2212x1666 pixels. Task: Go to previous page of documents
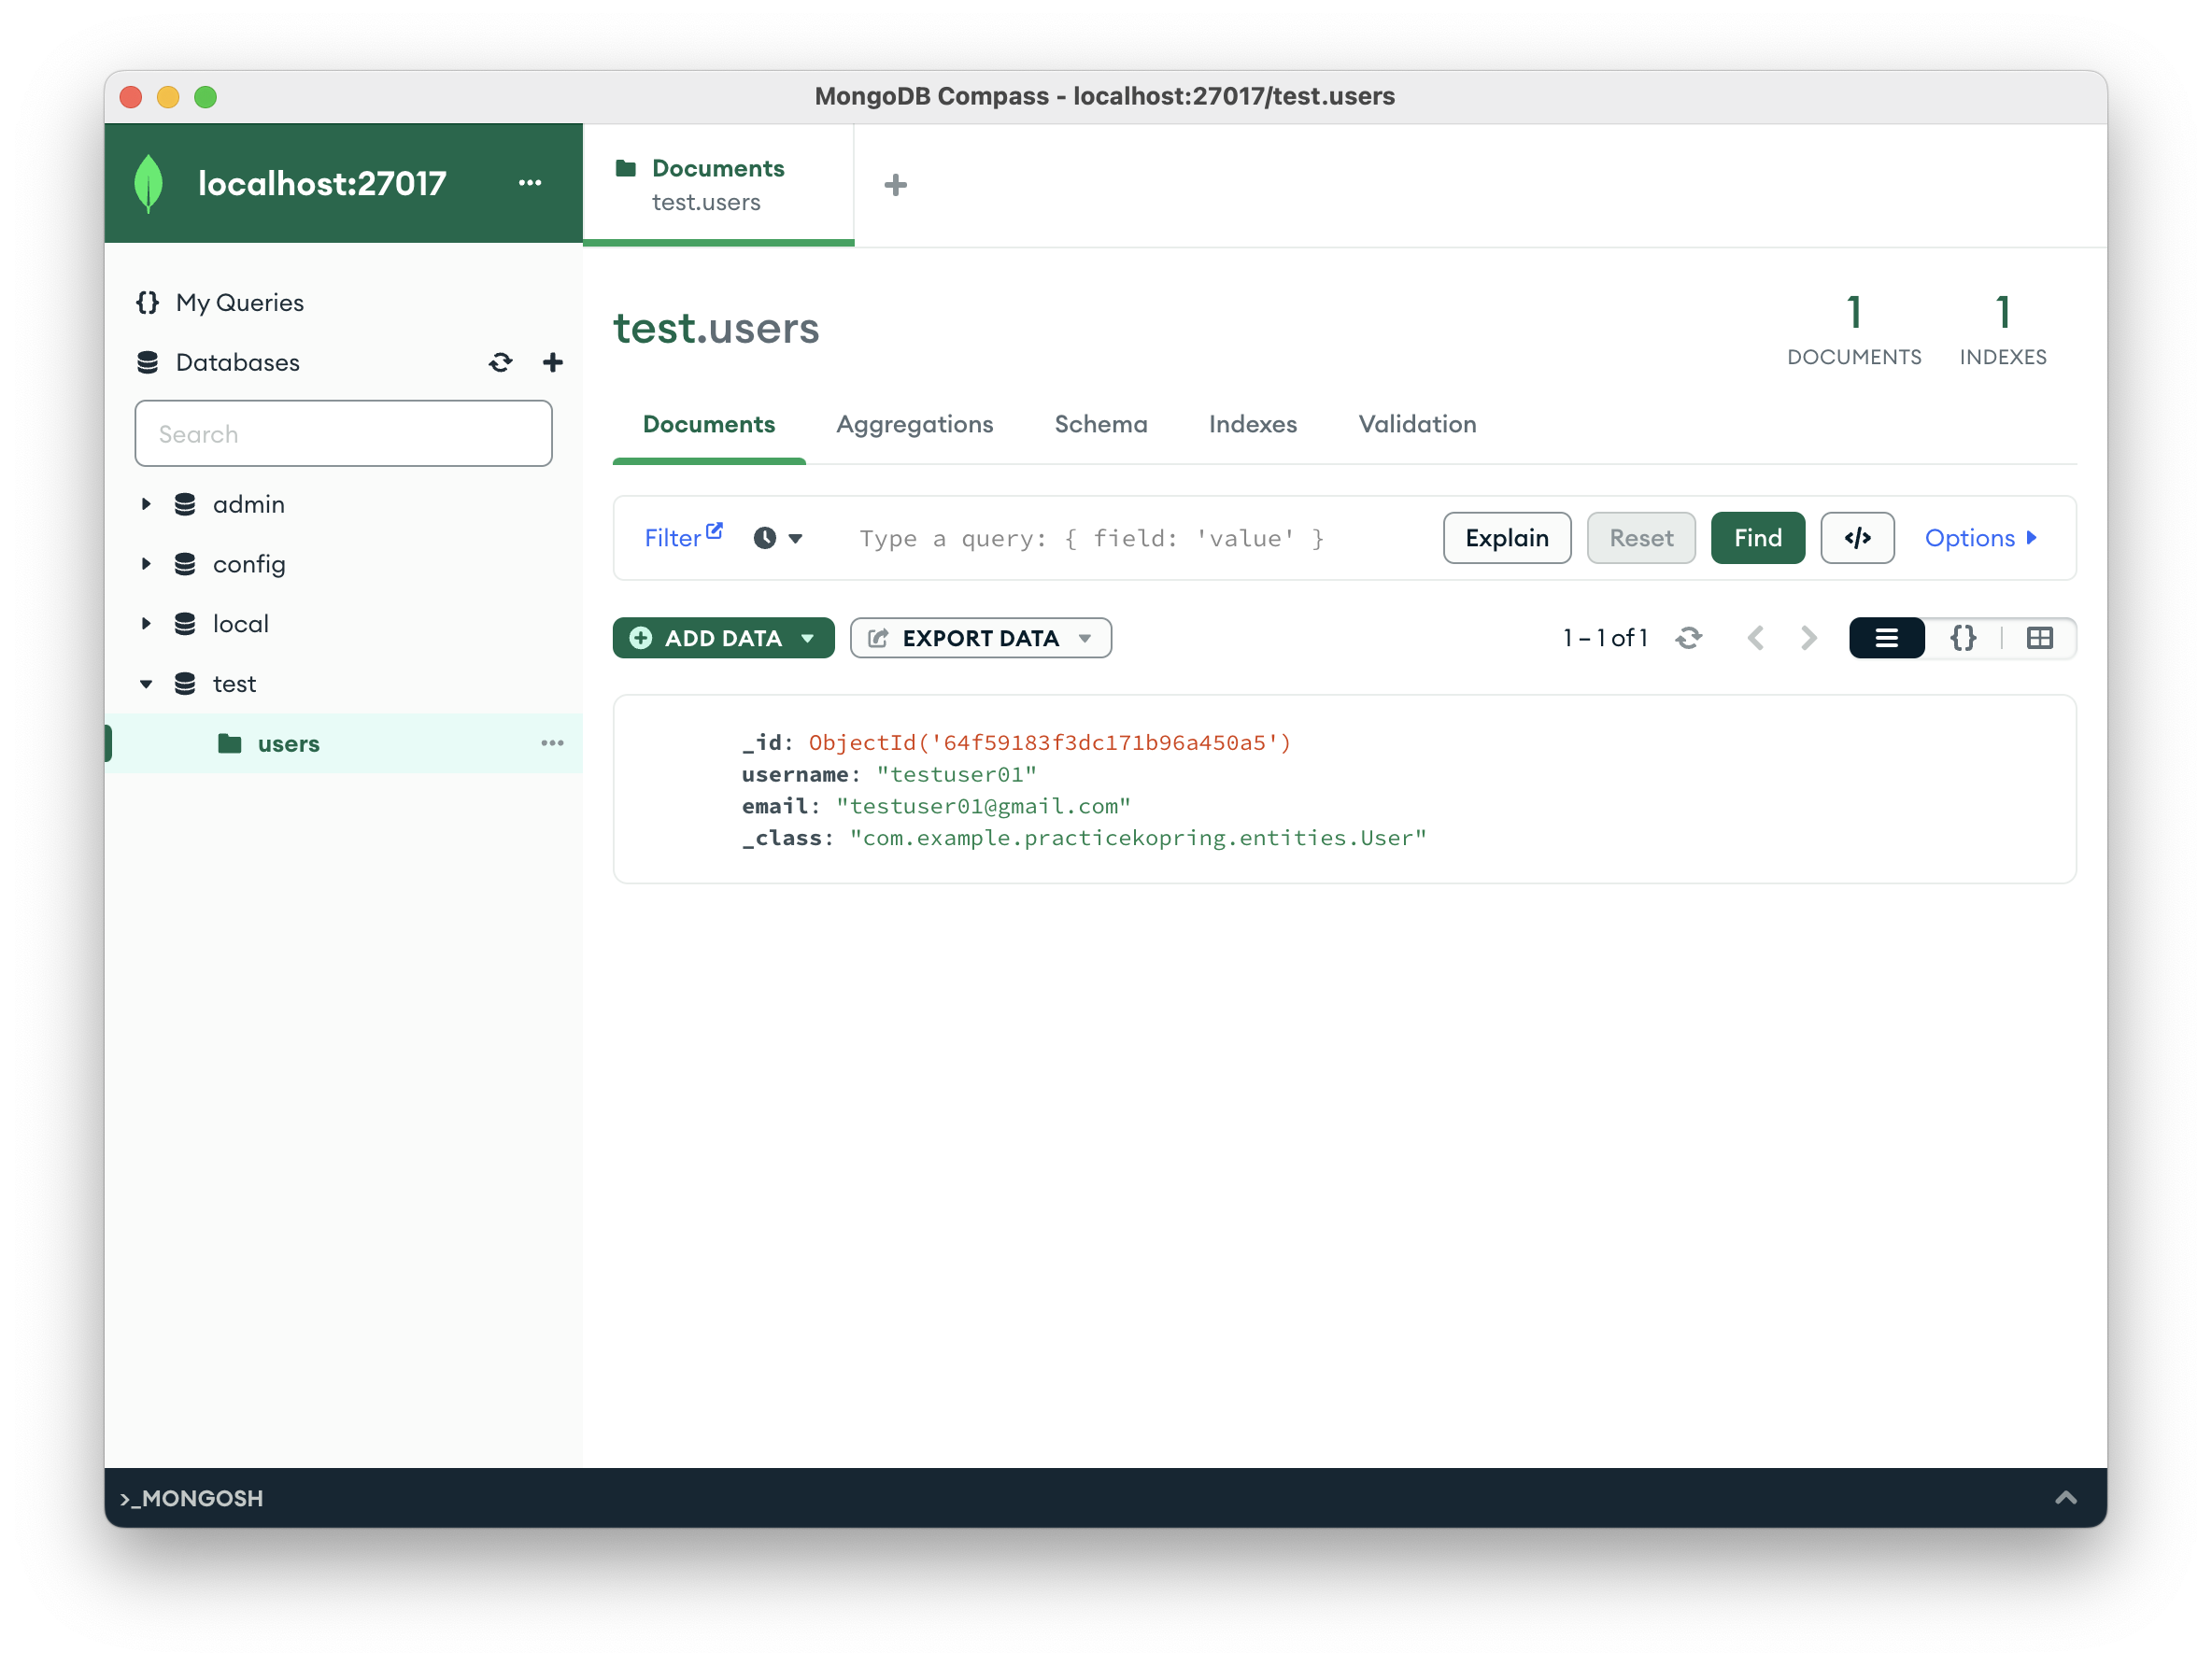click(x=1755, y=638)
